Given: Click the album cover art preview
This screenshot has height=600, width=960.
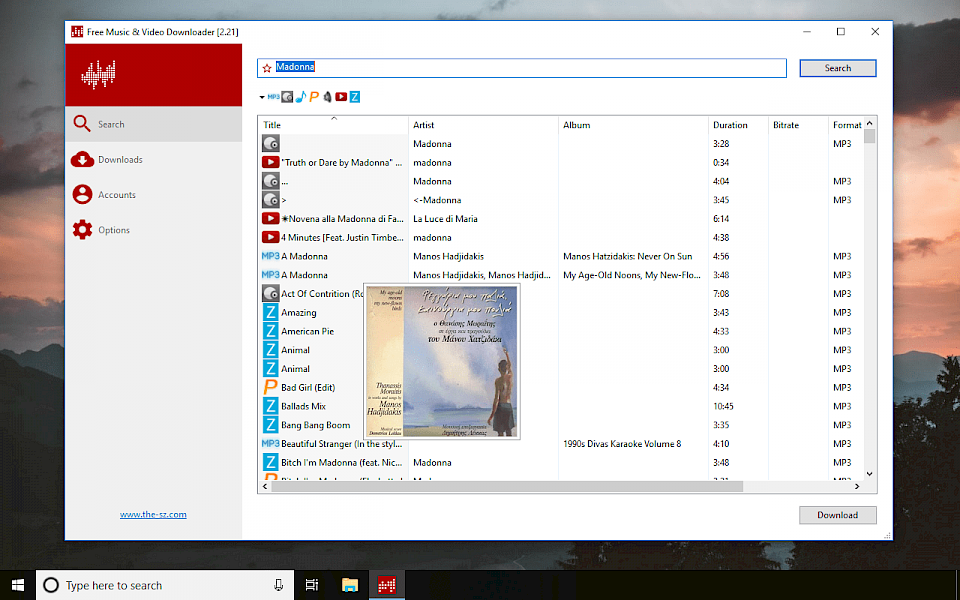Looking at the screenshot, I should (442, 361).
